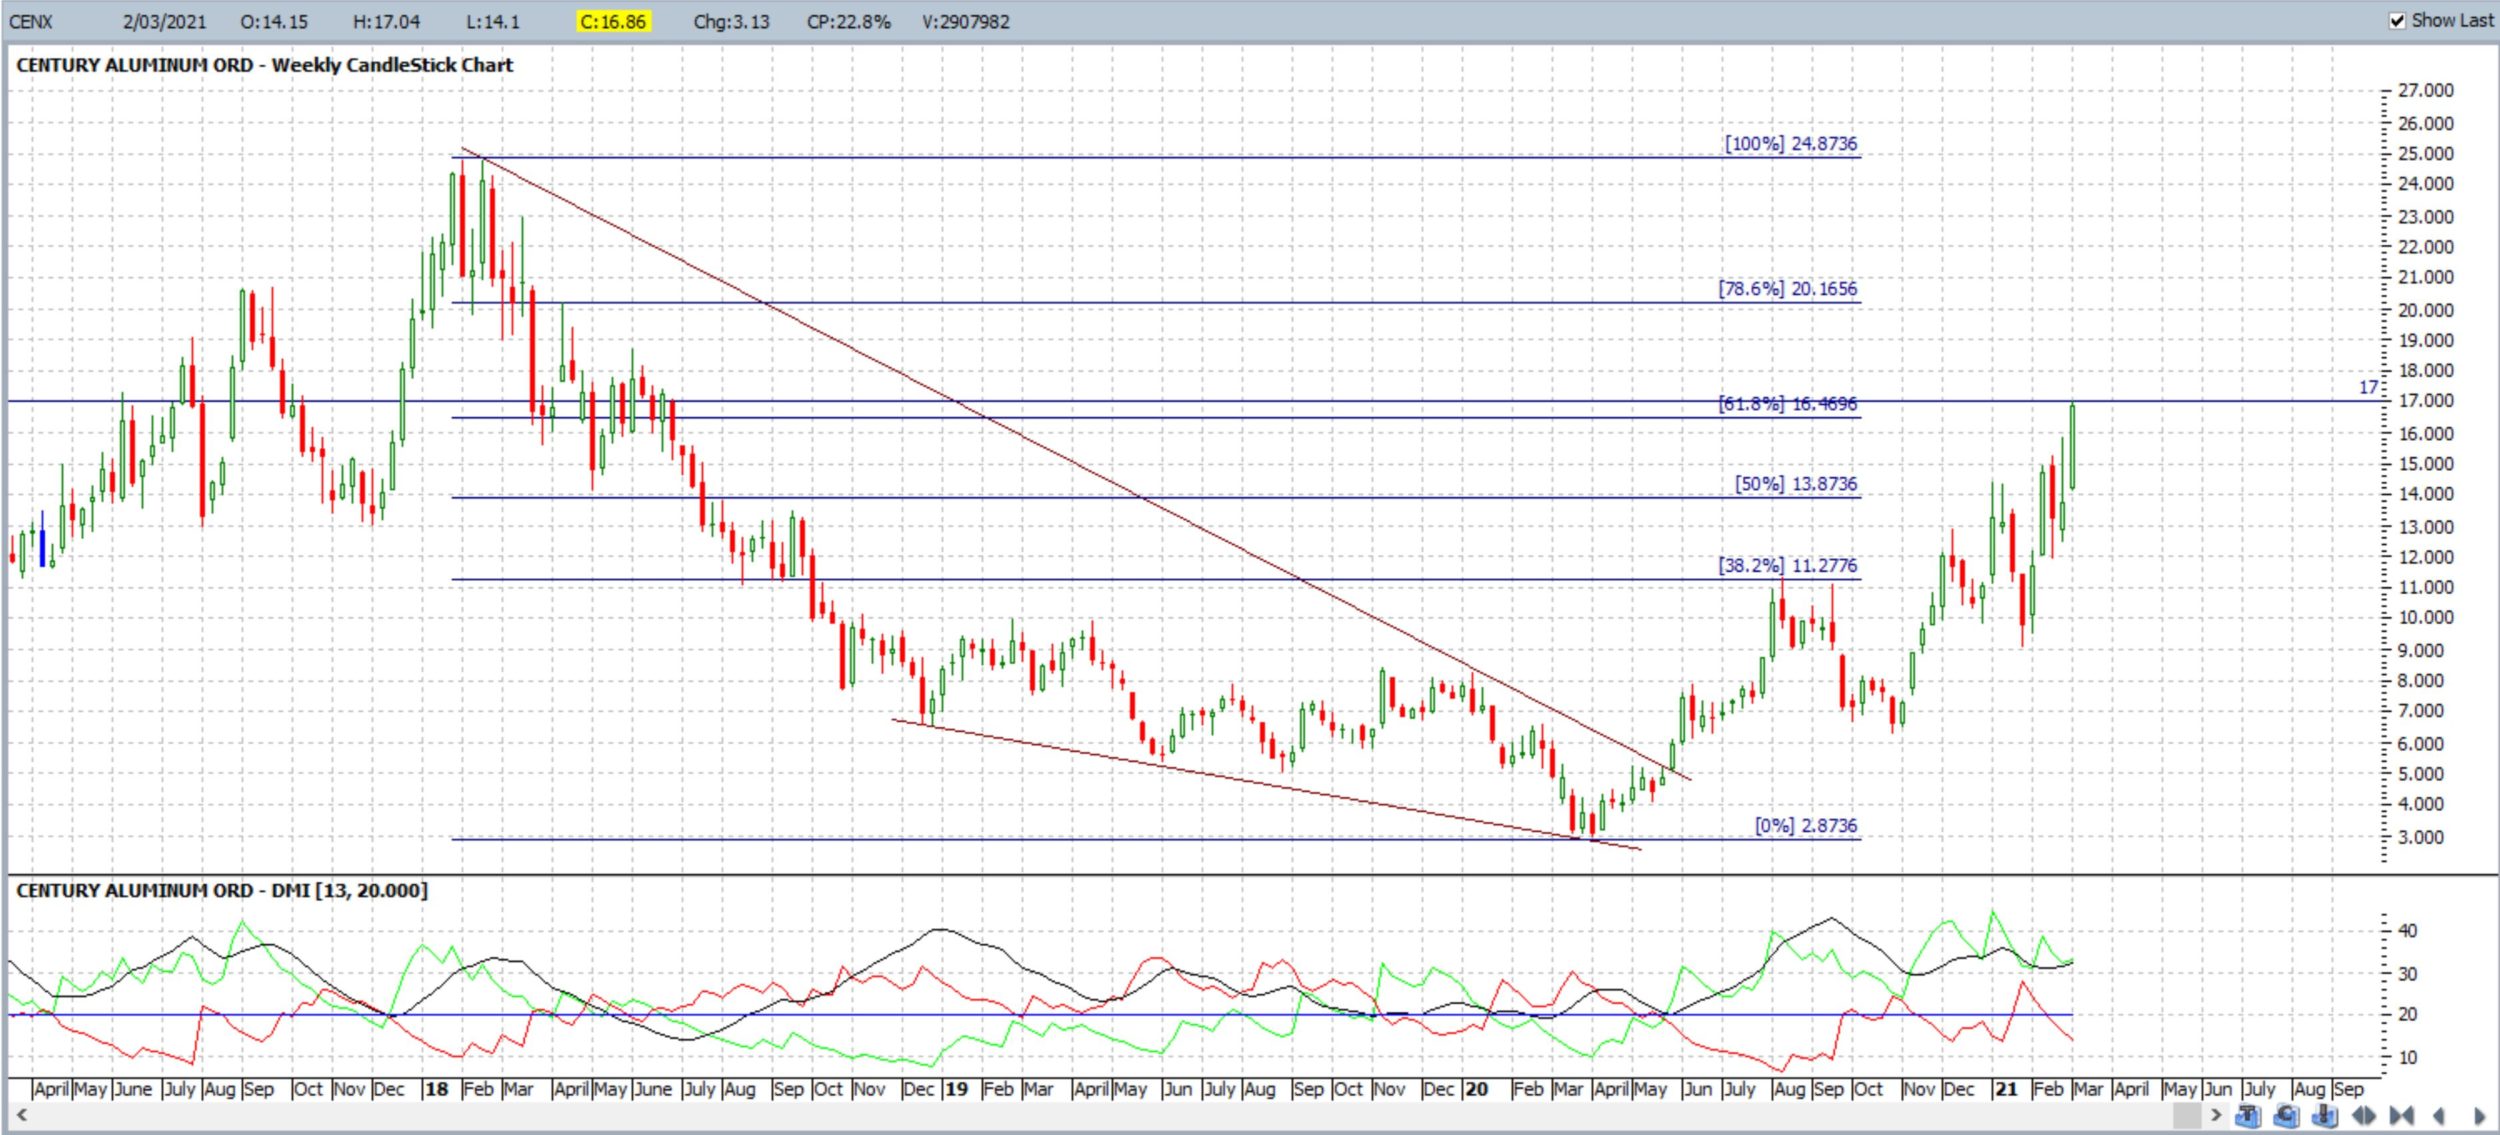Screen dimensions: 2500x1135
Task: Click the scrollbar's right arrow
Action: [2216, 1115]
